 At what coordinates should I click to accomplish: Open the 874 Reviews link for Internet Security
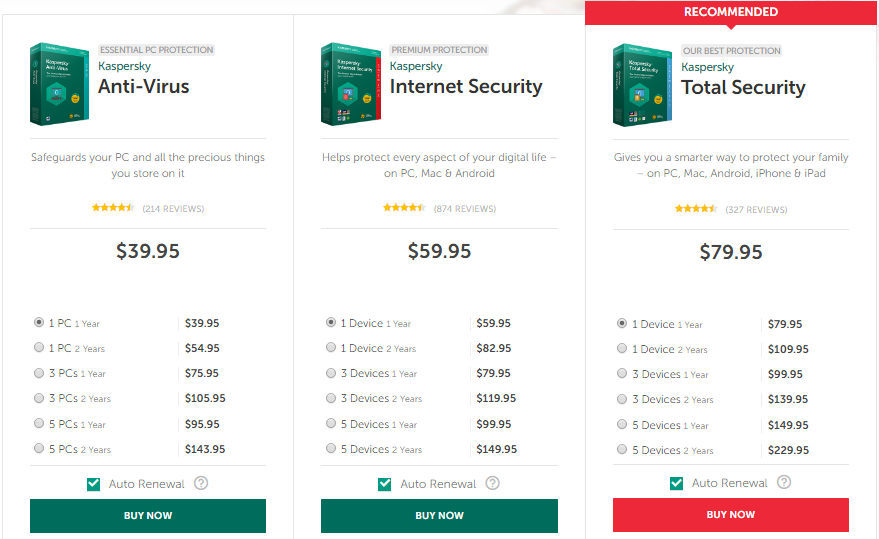[465, 209]
